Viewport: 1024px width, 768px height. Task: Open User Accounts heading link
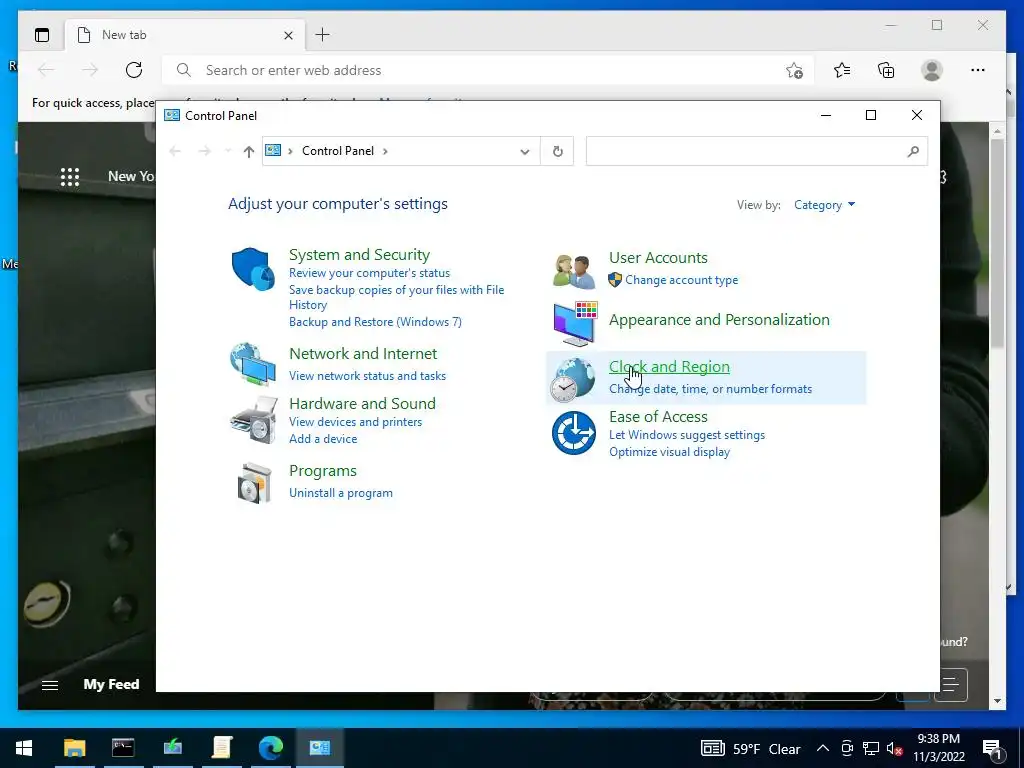pos(658,258)
